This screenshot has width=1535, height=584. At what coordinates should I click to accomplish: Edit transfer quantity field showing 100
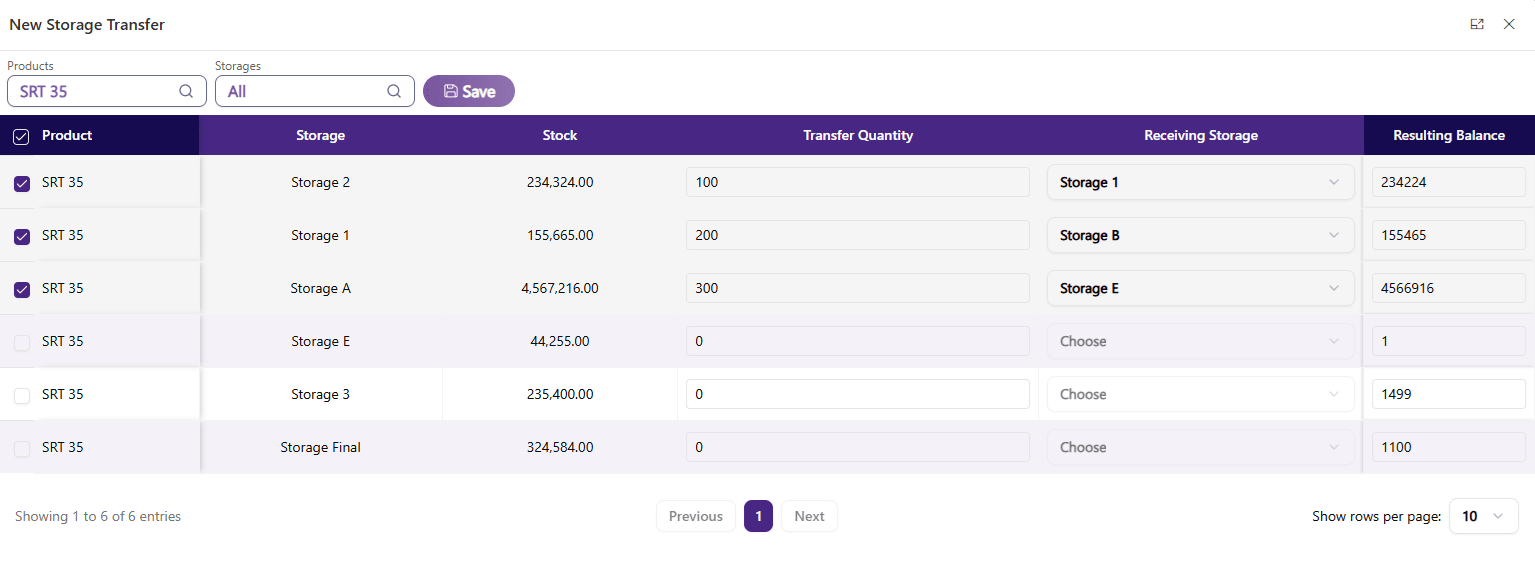857,183
